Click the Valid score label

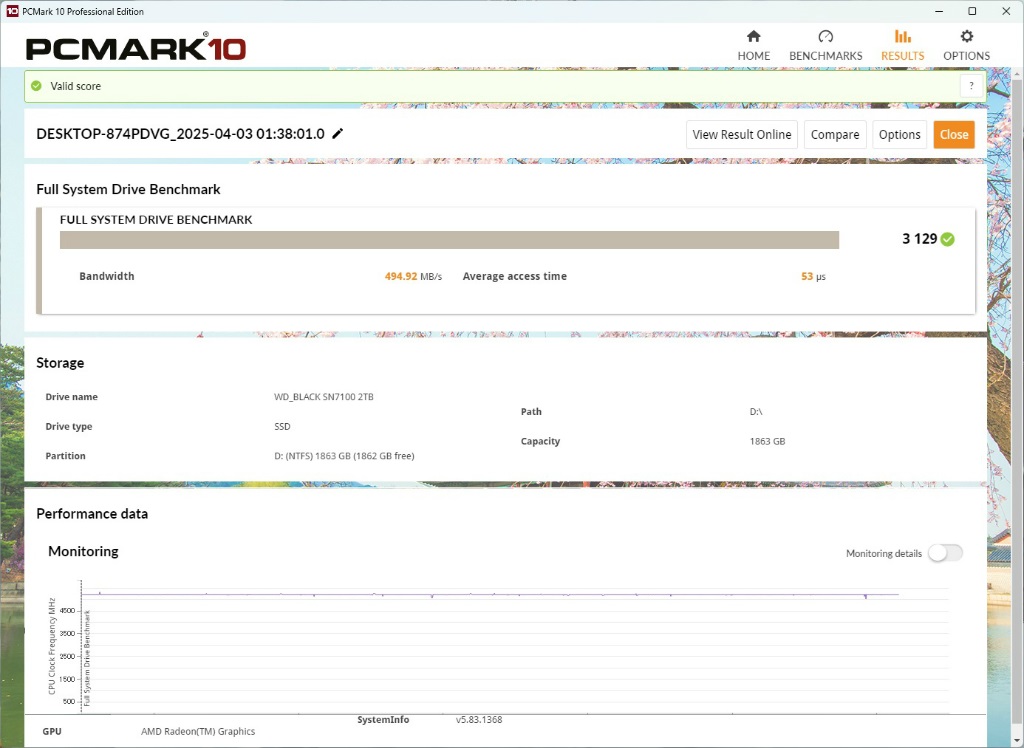tap(76, 86)
